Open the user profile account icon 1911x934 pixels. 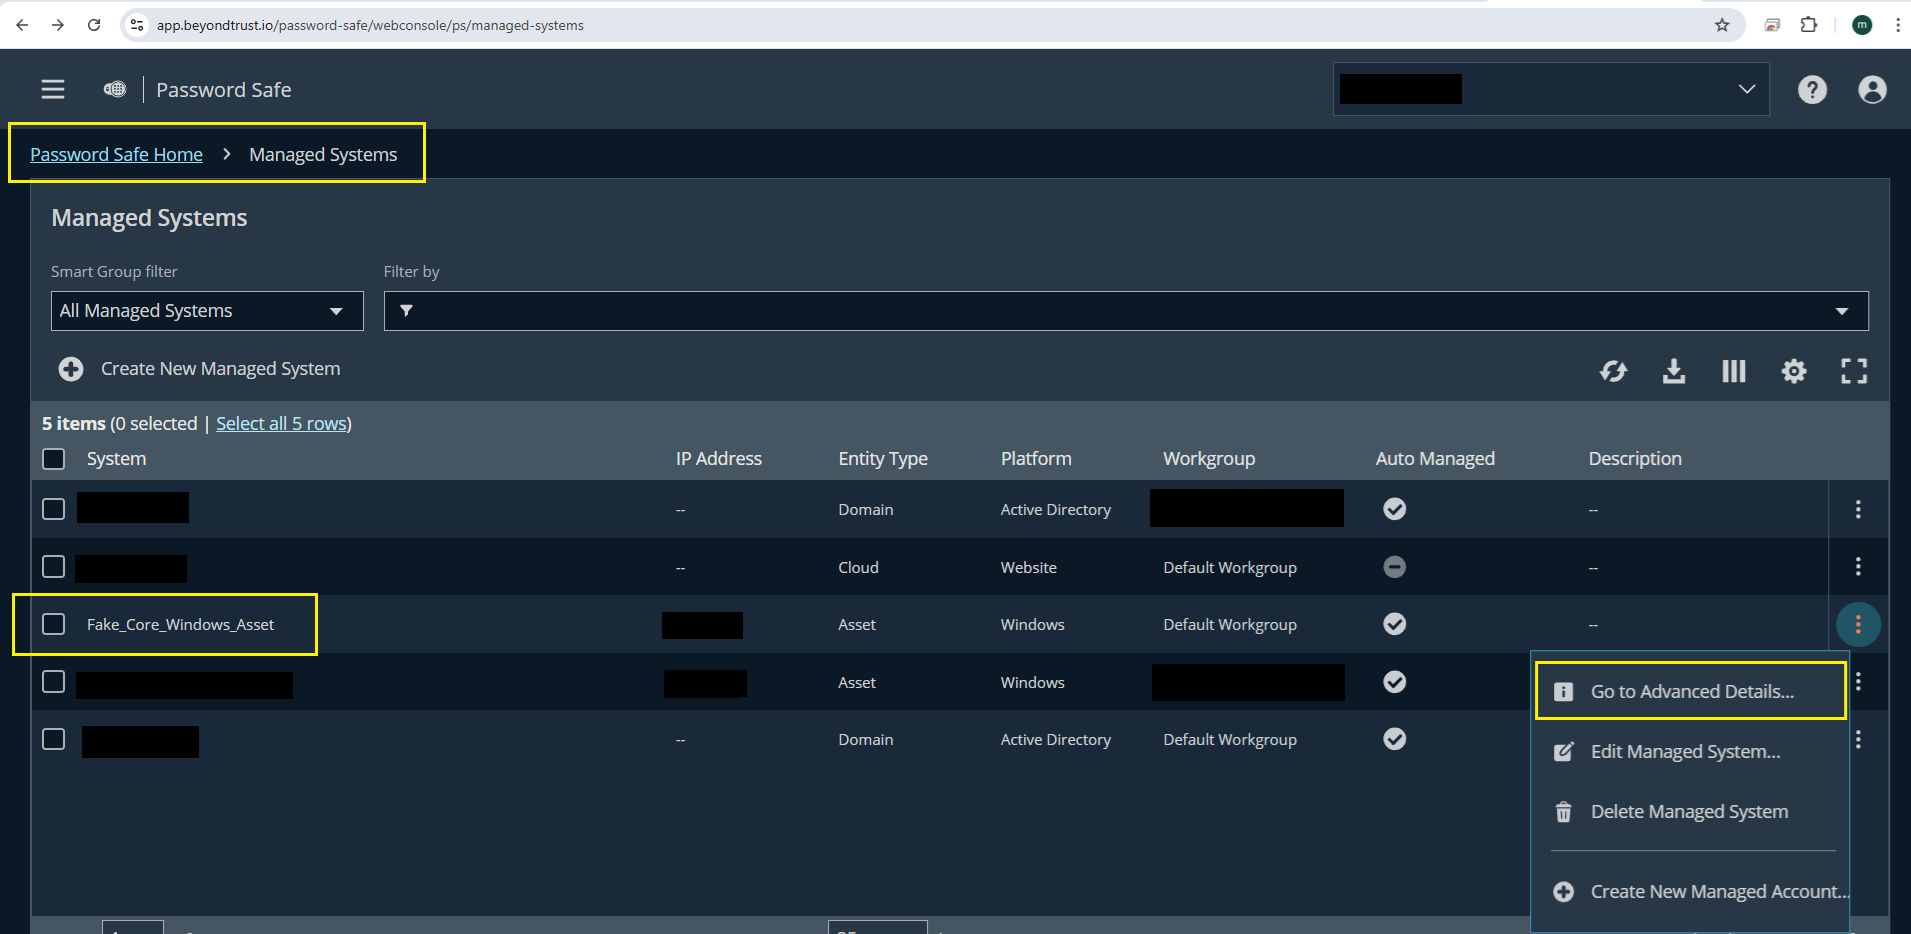coord(1872,90)
